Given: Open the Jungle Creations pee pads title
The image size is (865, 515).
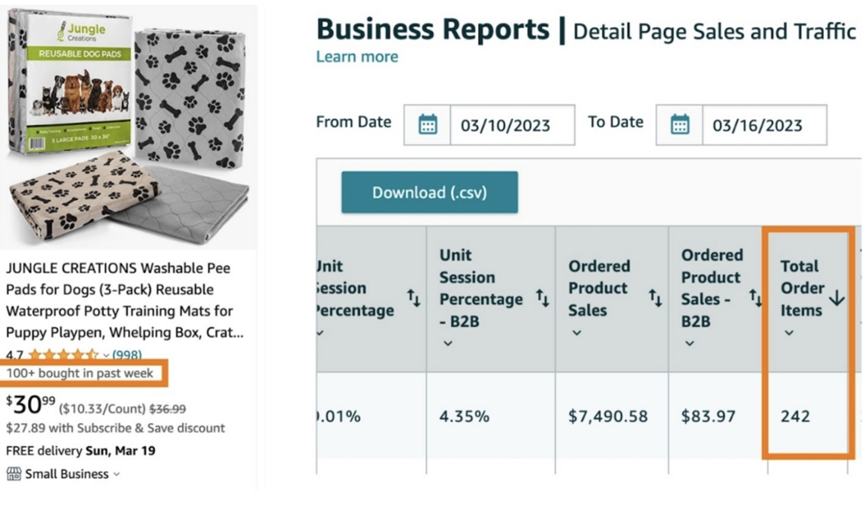Looking at the screenshot, I should 125,300.
